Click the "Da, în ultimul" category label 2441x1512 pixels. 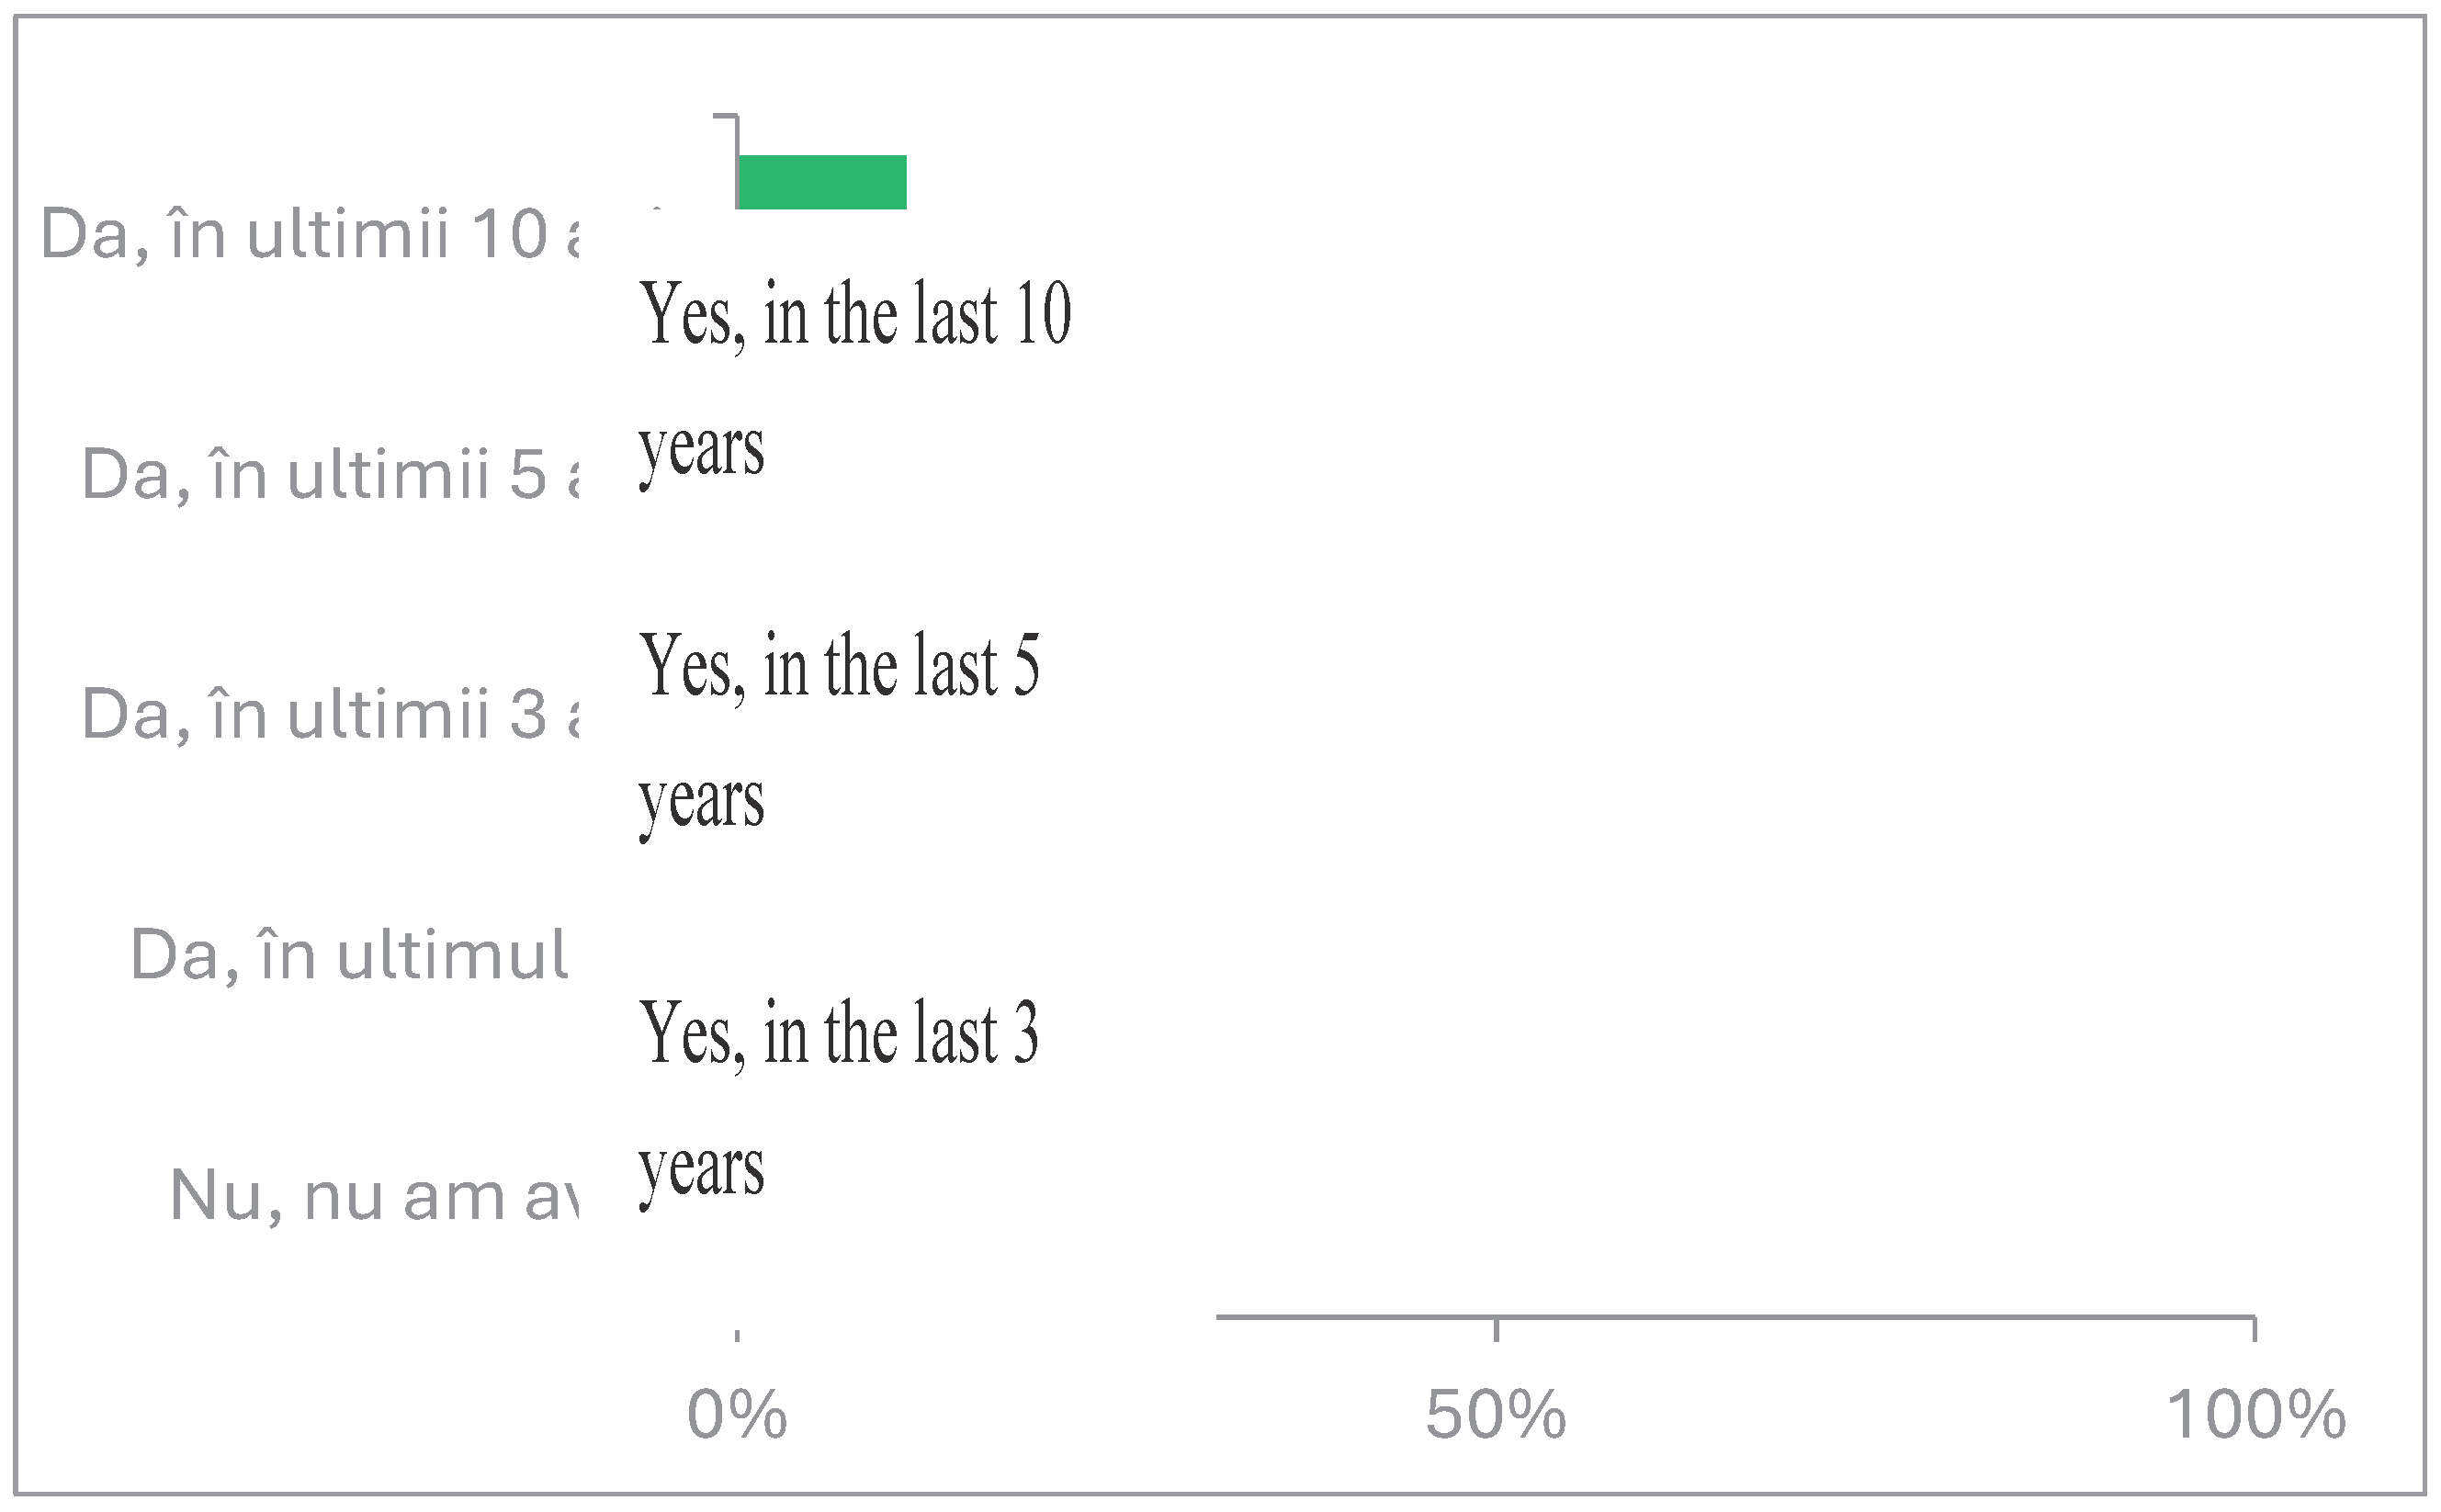[349, 956]
